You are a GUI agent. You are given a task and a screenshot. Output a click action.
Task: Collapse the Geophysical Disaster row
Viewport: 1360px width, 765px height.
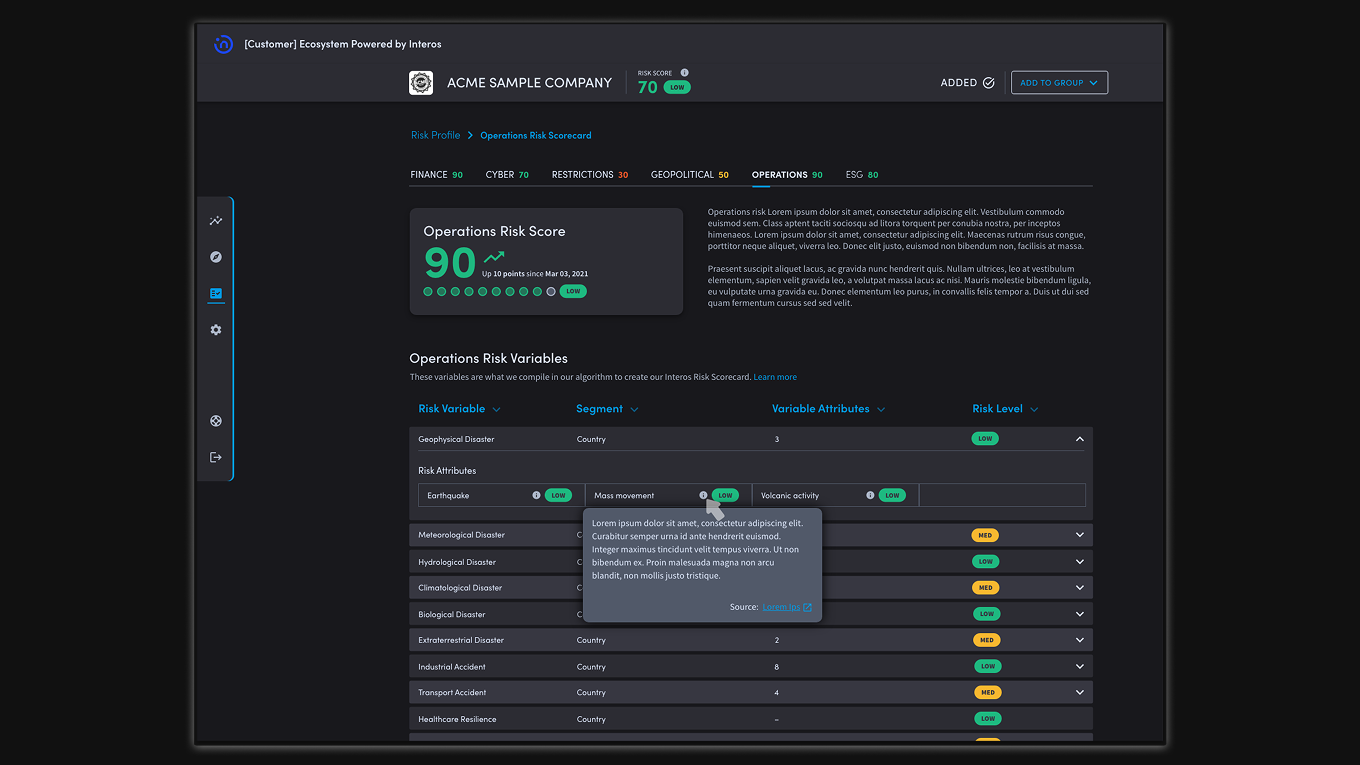pos(1079,439)
